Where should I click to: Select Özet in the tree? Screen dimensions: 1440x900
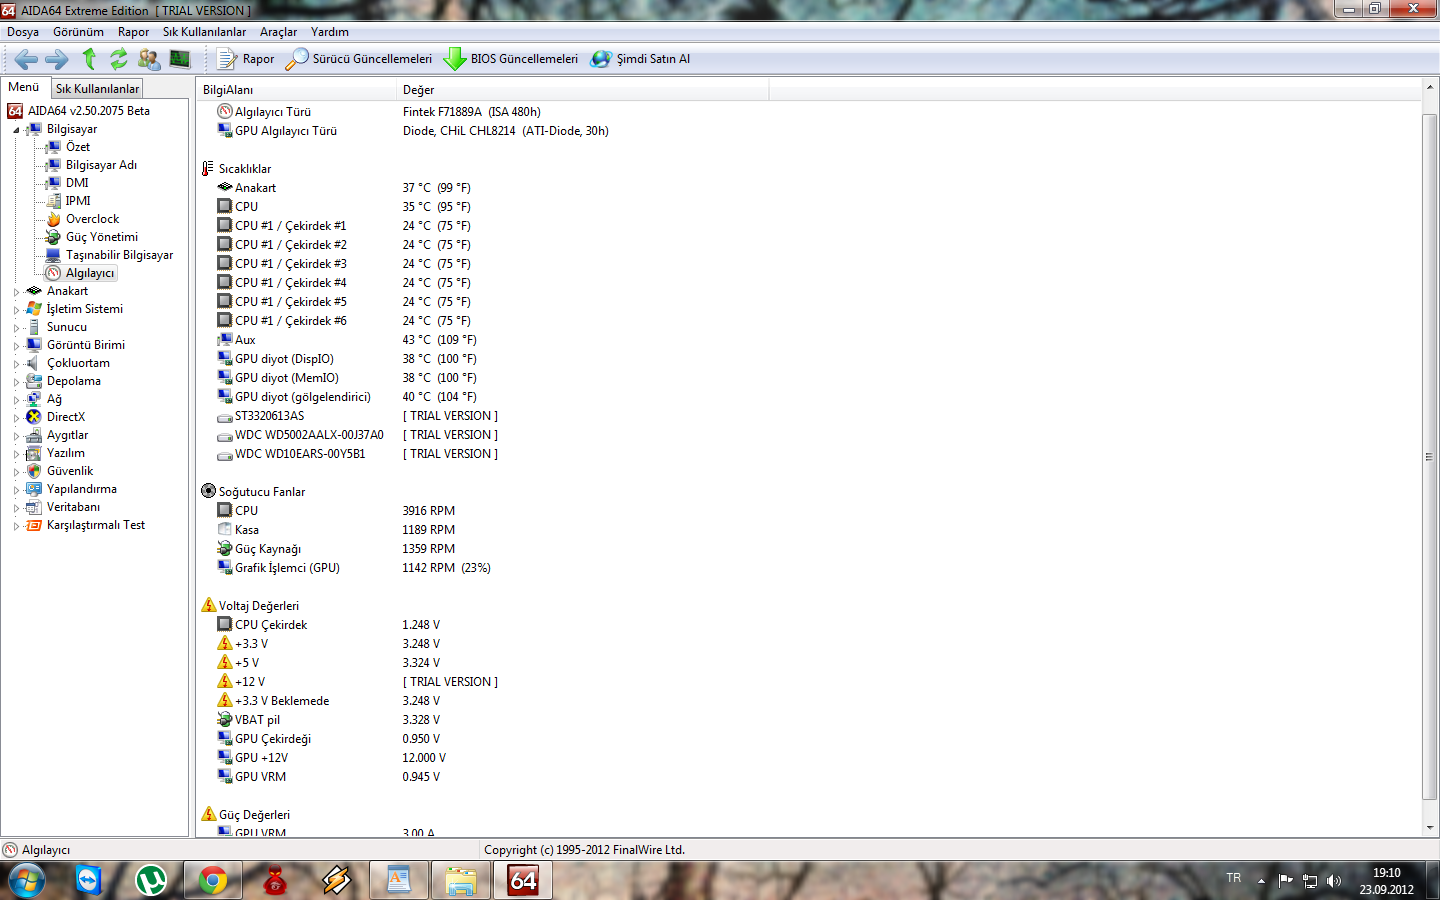(78, 147)
